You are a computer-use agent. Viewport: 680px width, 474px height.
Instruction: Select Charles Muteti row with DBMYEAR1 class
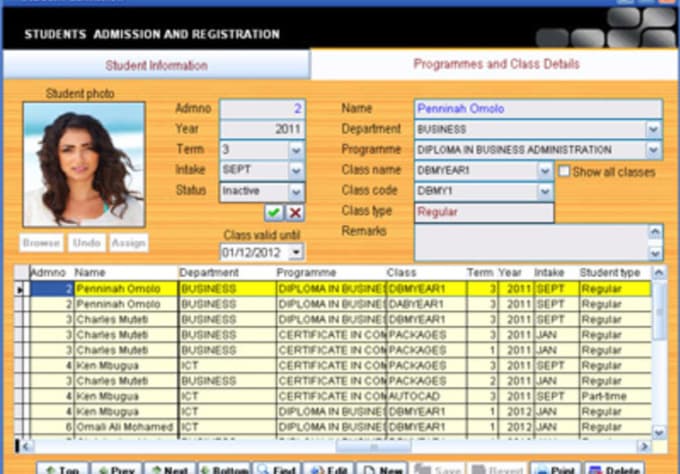coord(340,320)
